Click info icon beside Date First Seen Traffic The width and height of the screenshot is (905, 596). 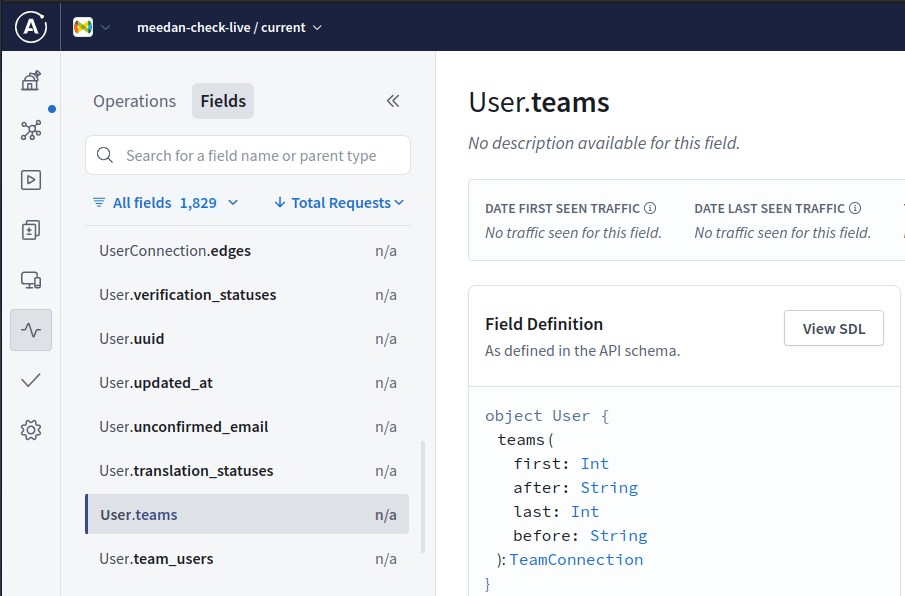[x=650, y=208]
